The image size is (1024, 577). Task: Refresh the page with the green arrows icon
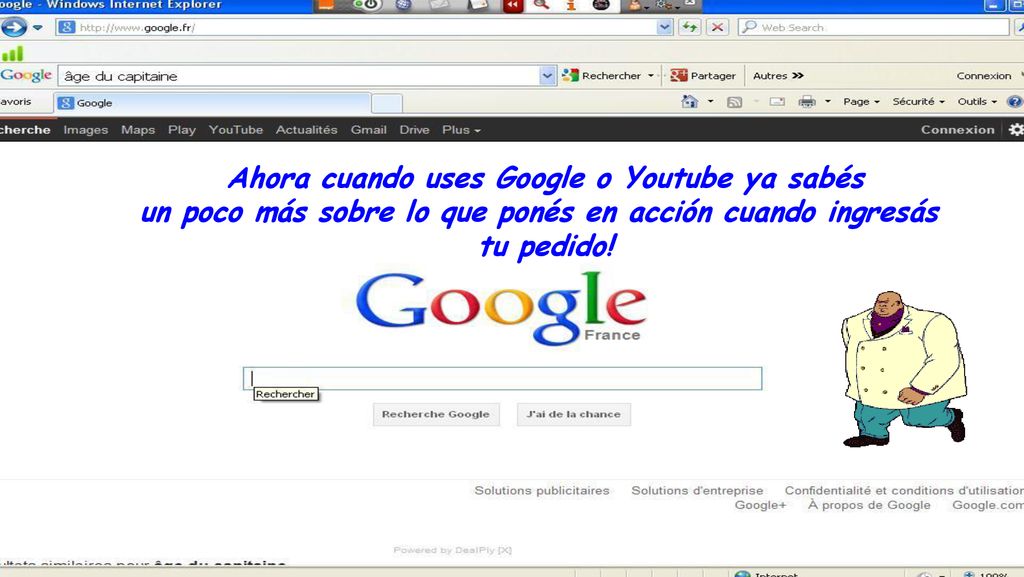[x=690, y=27]
